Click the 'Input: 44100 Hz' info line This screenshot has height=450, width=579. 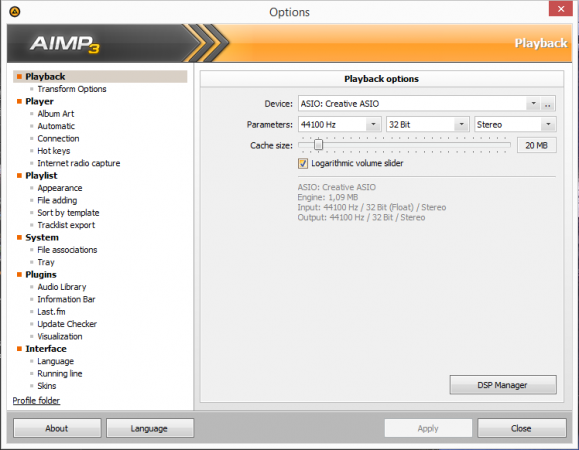click(372, 207)
